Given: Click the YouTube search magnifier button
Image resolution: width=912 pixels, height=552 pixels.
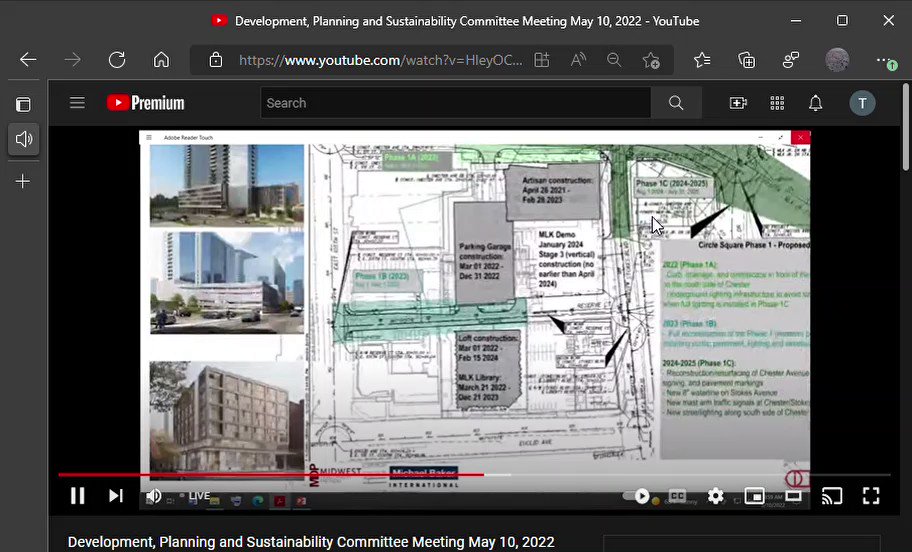Looking at the screenshot, I should tap(676, 103).
